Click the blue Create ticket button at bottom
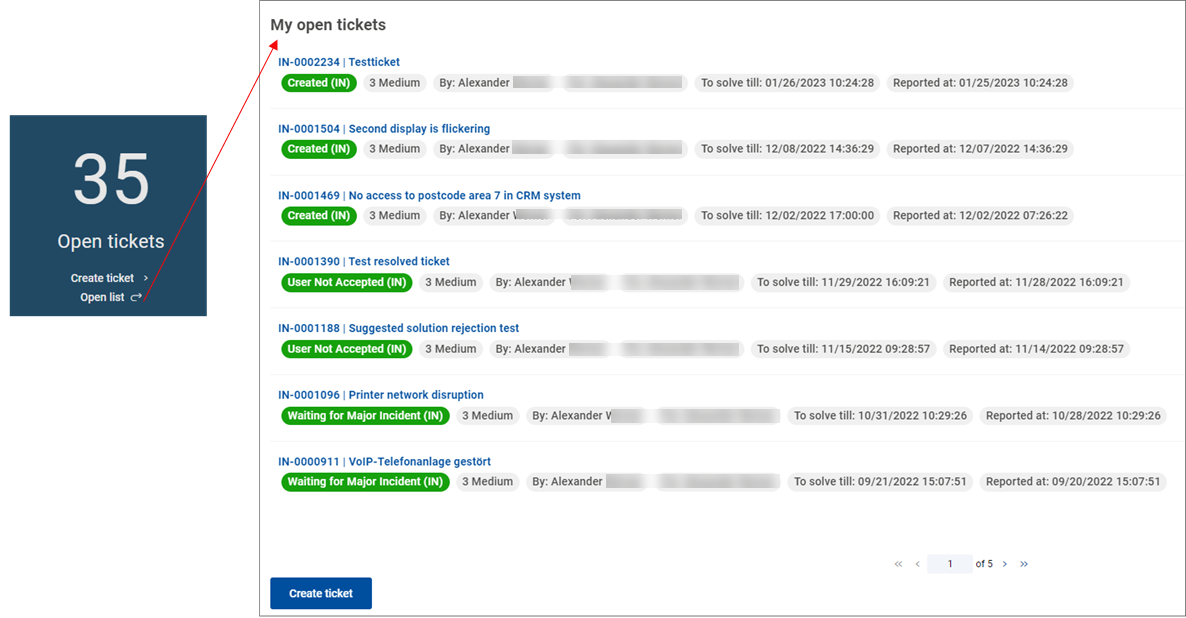 click(x=320, y=593)
